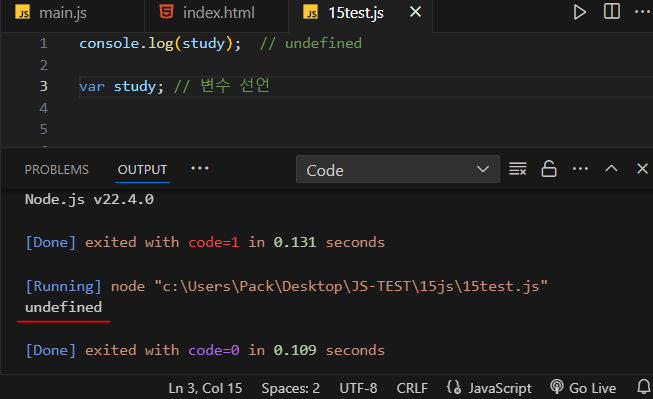Click the [Running] node command line
653x399 pixels.
pyautogui.click(x=287, y=287)
